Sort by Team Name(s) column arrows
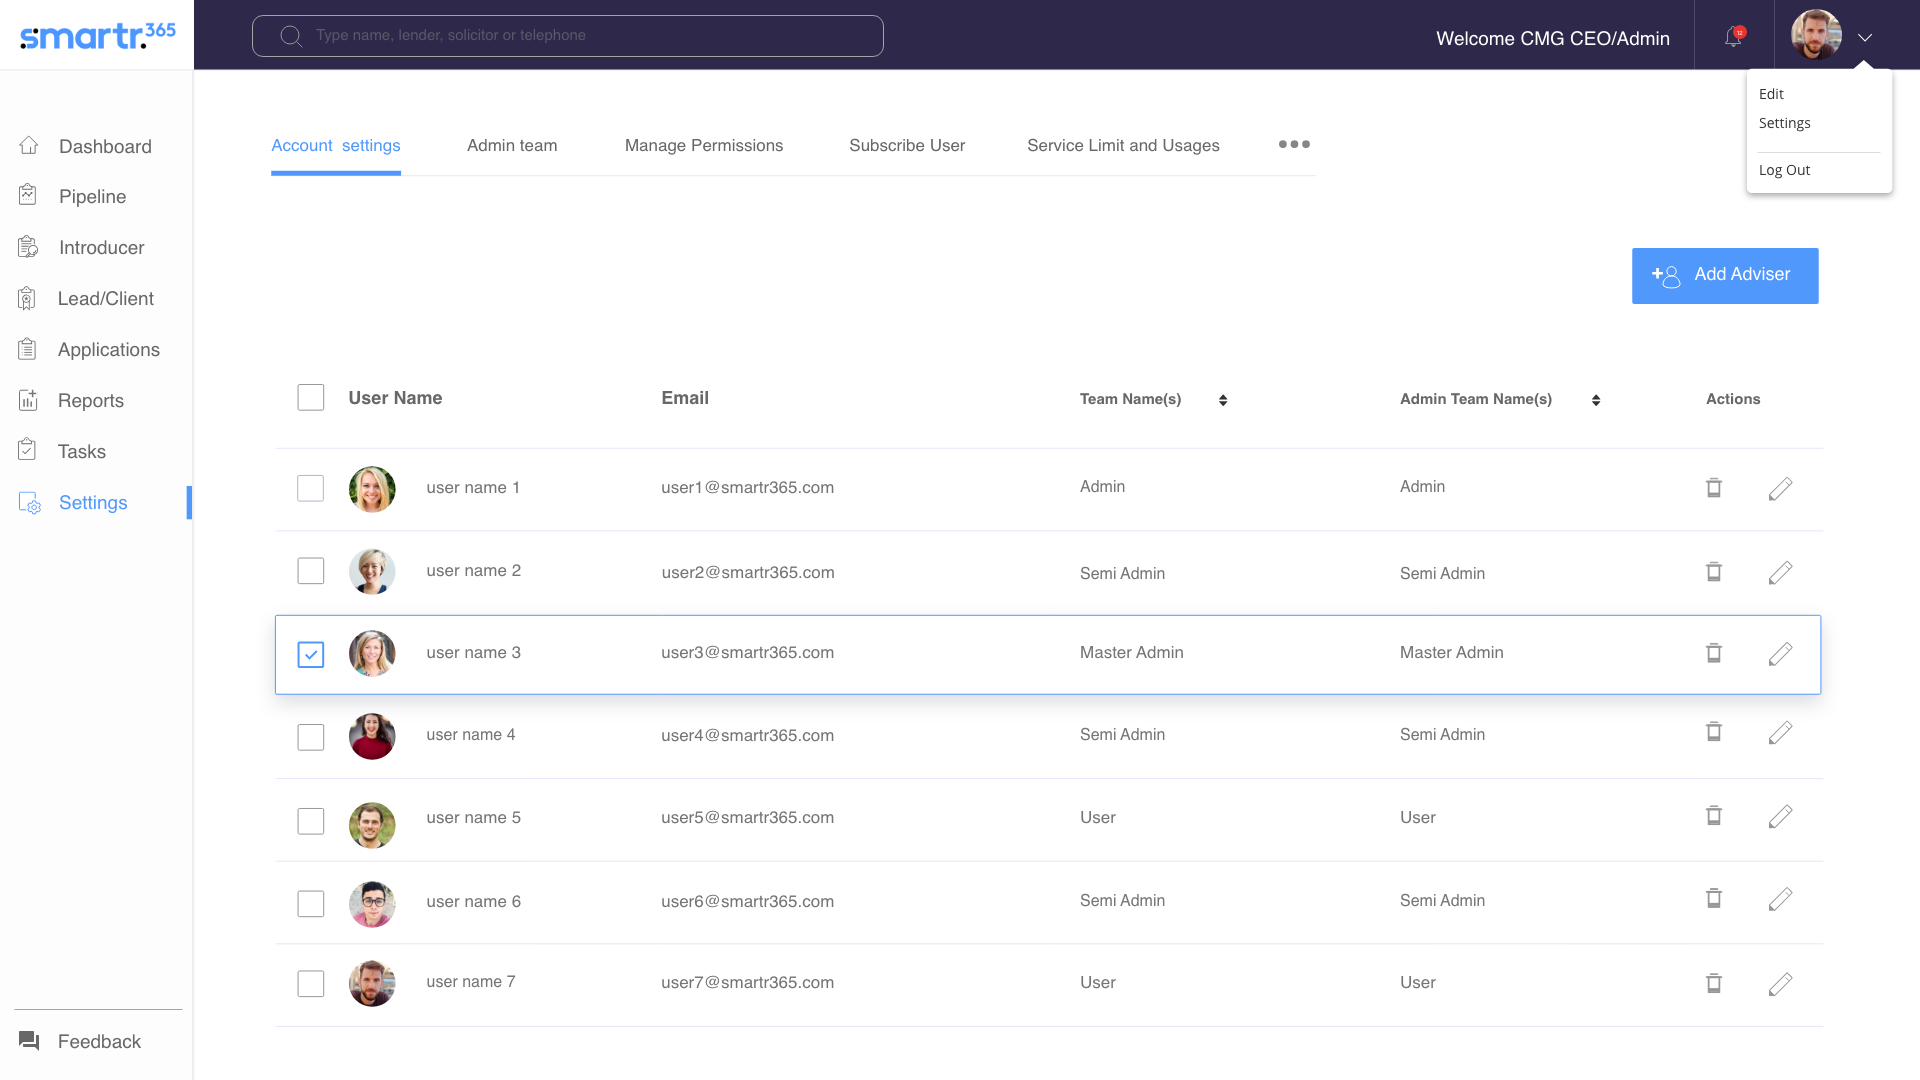Viewport: 1920px width, 1080px height. 1223,400
